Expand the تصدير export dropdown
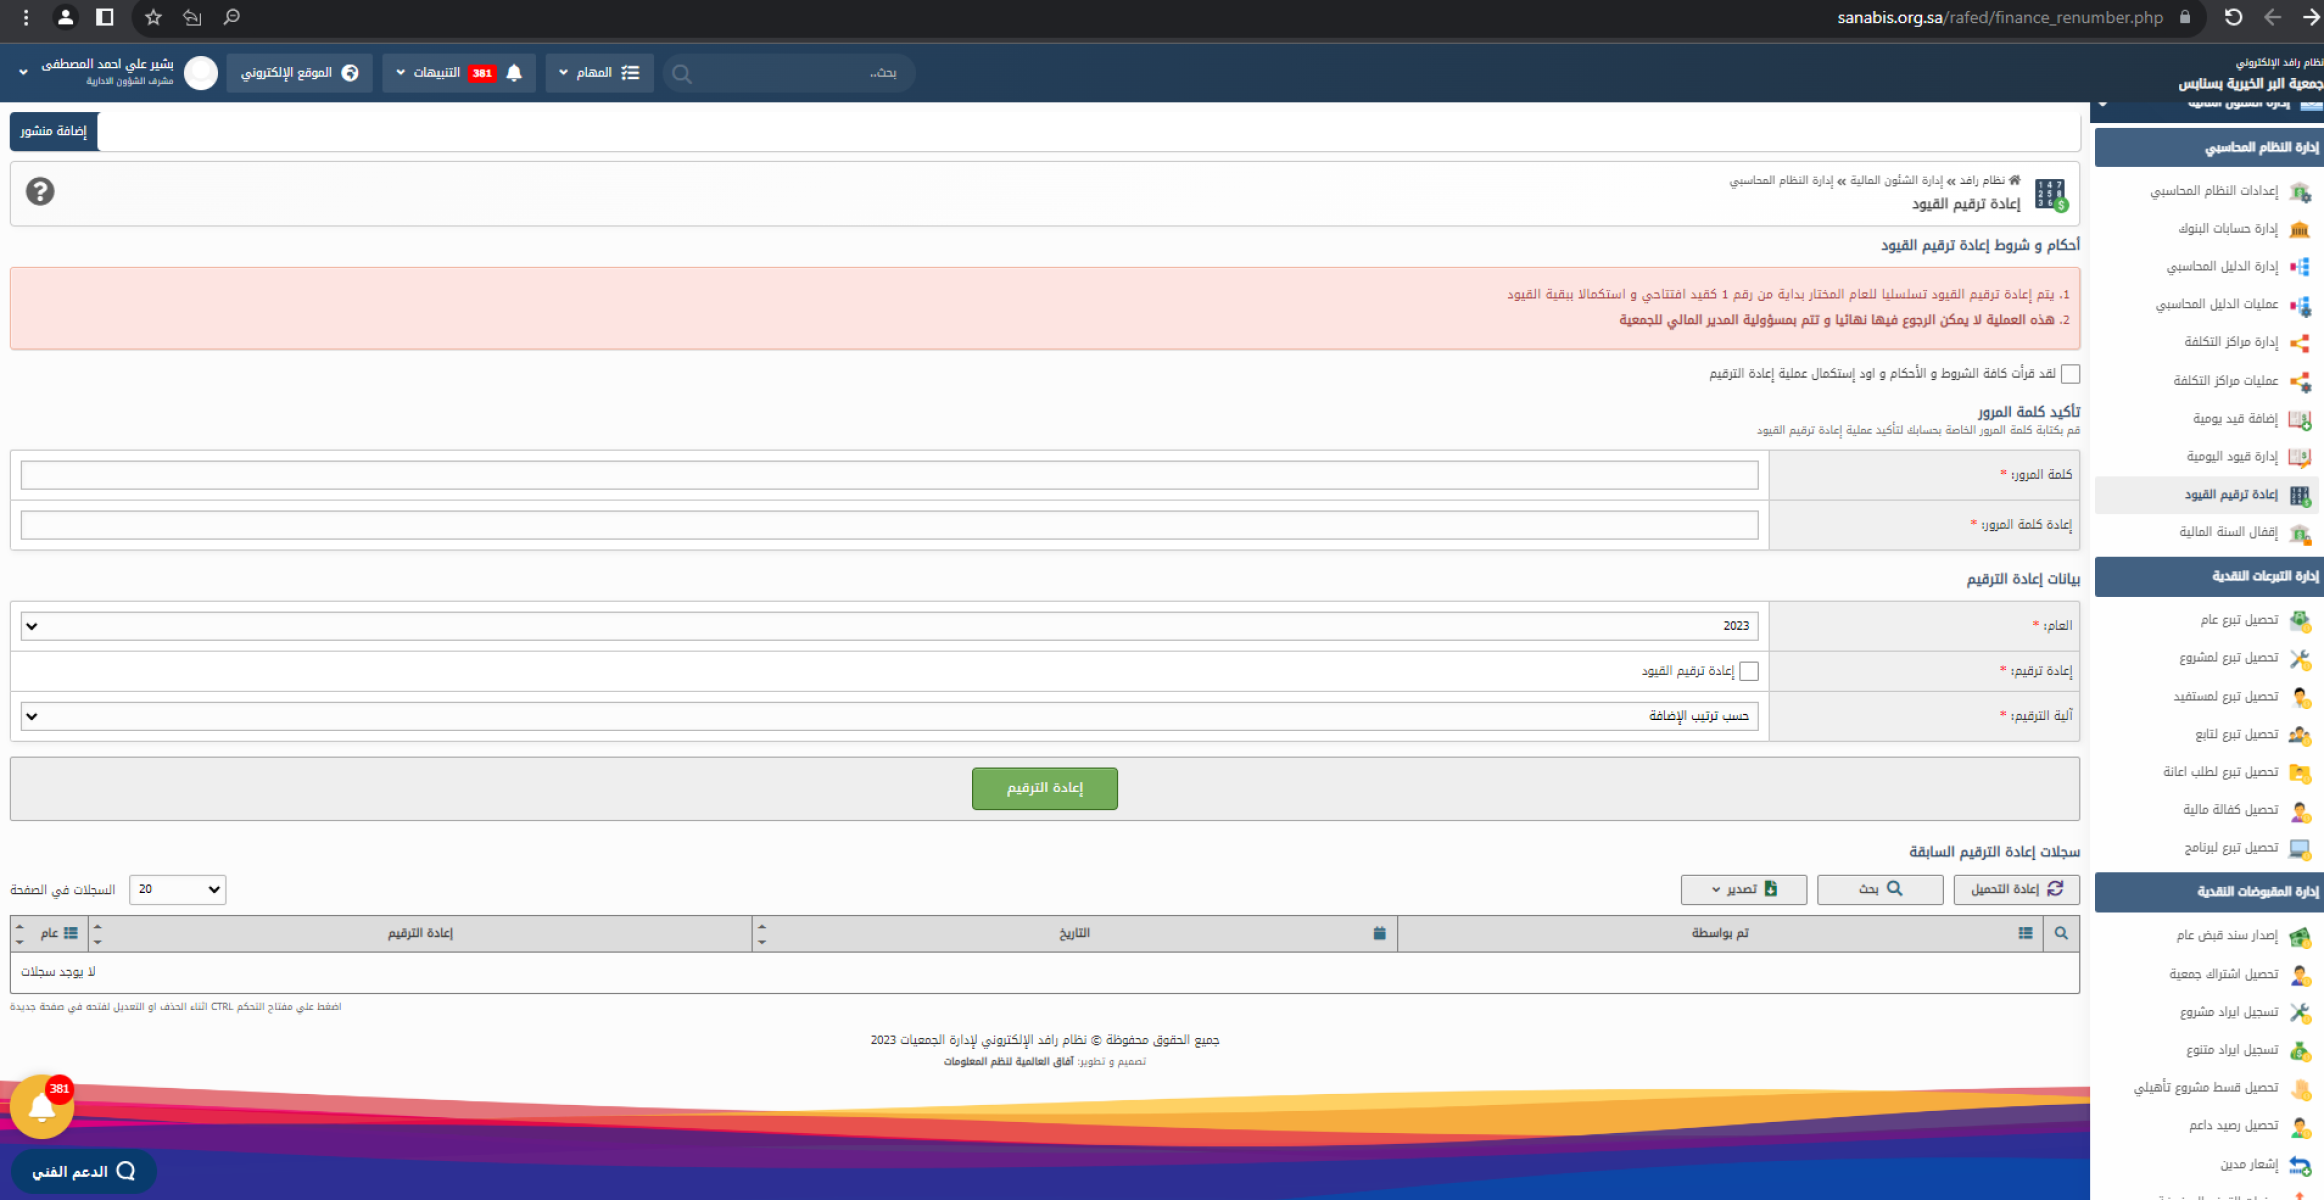This screenshot has height=1200, width=2324. coord(1743,889)
